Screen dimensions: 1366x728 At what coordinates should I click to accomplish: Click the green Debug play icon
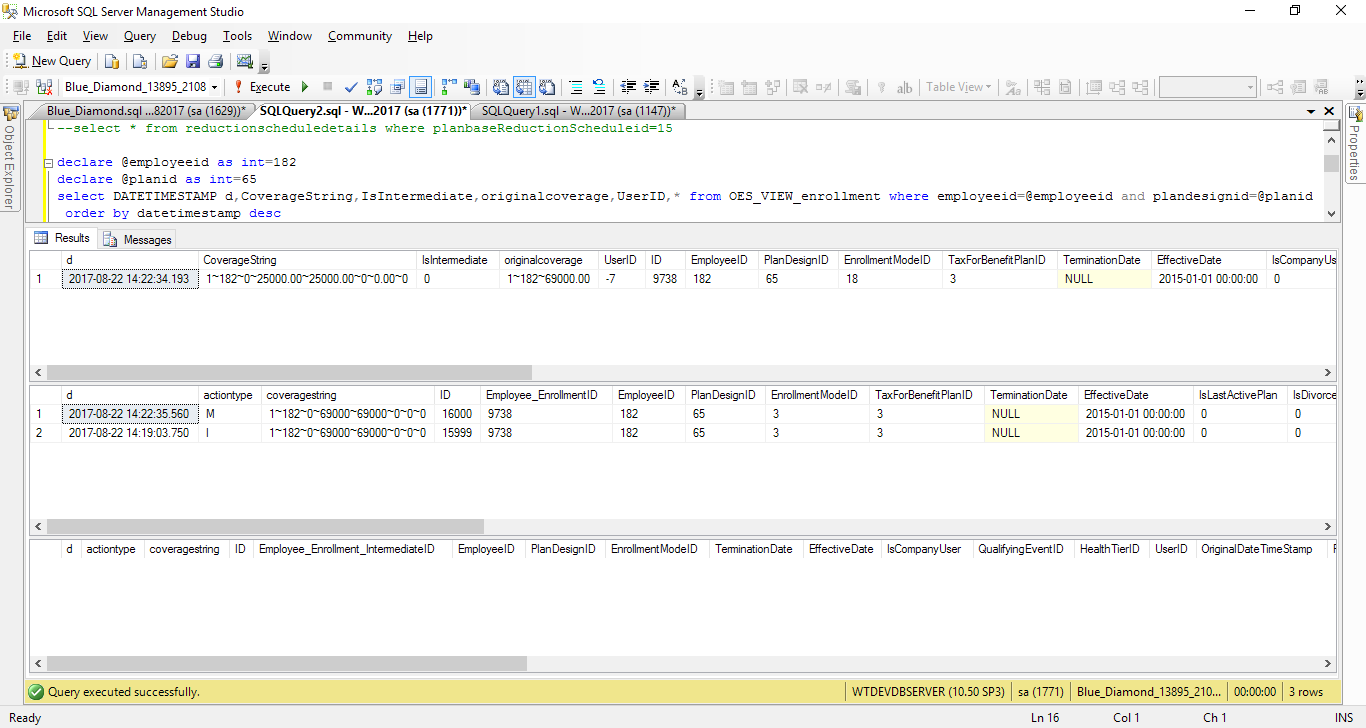coord(304,87)
